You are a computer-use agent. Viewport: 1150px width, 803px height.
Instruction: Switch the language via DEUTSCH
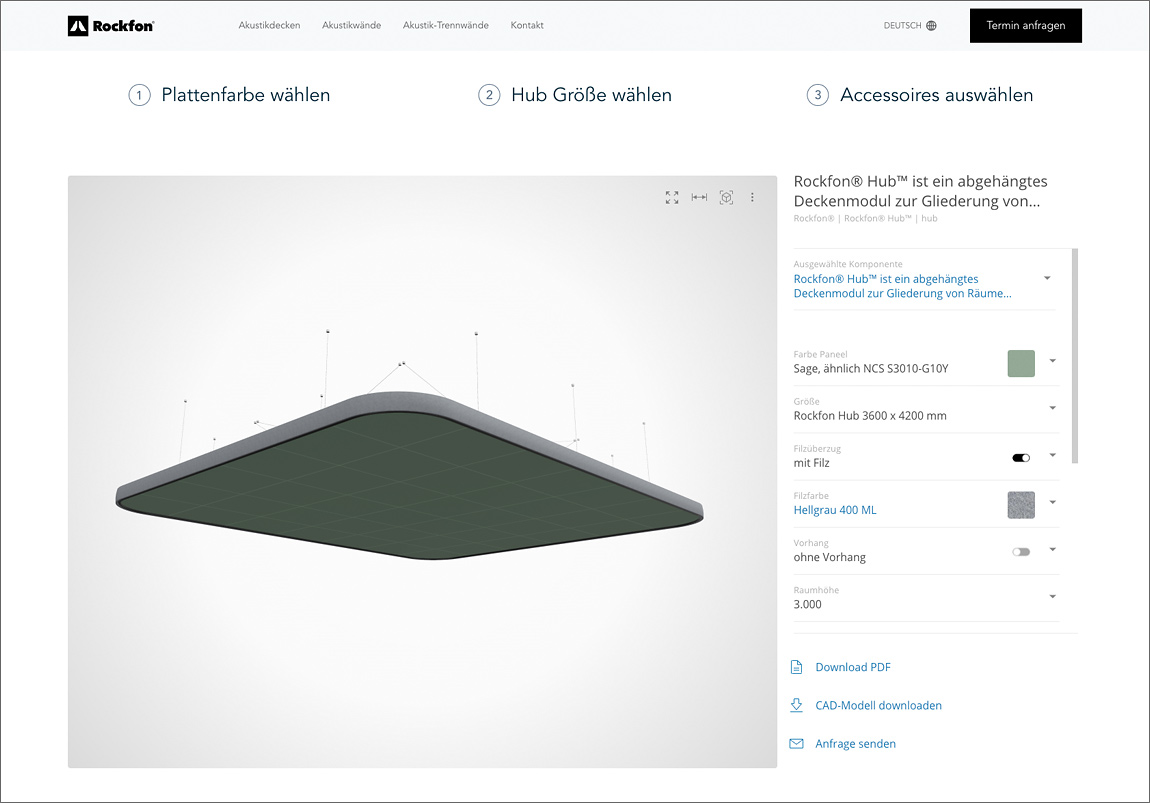[x=902, y=26]
